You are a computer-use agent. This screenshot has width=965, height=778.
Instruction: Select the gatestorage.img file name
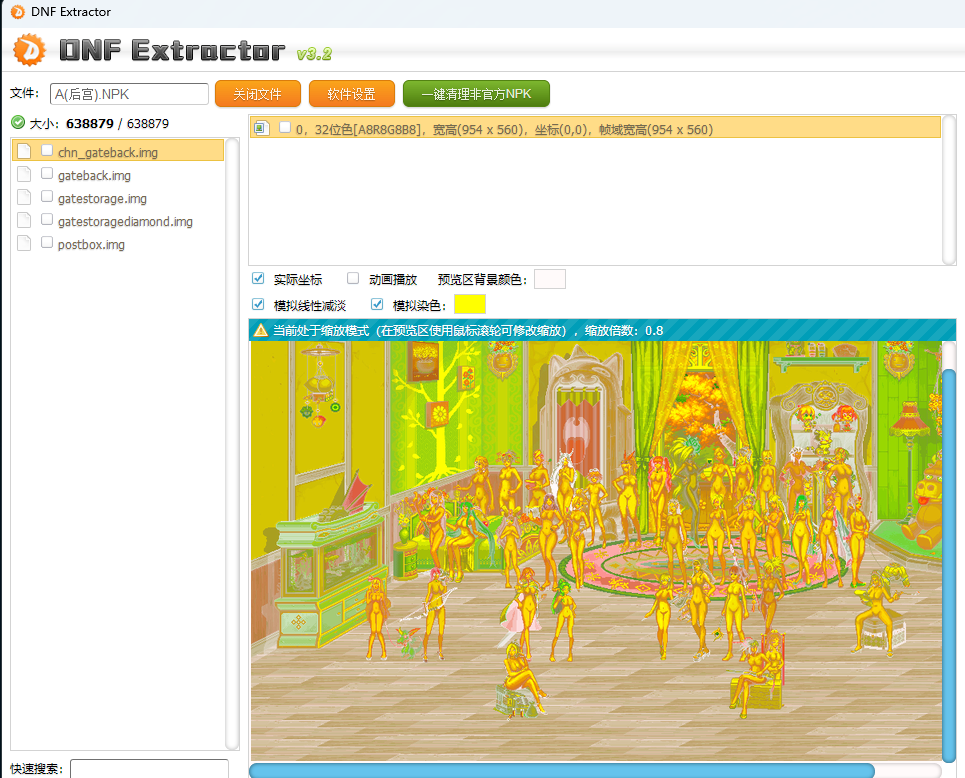[102, 199]
